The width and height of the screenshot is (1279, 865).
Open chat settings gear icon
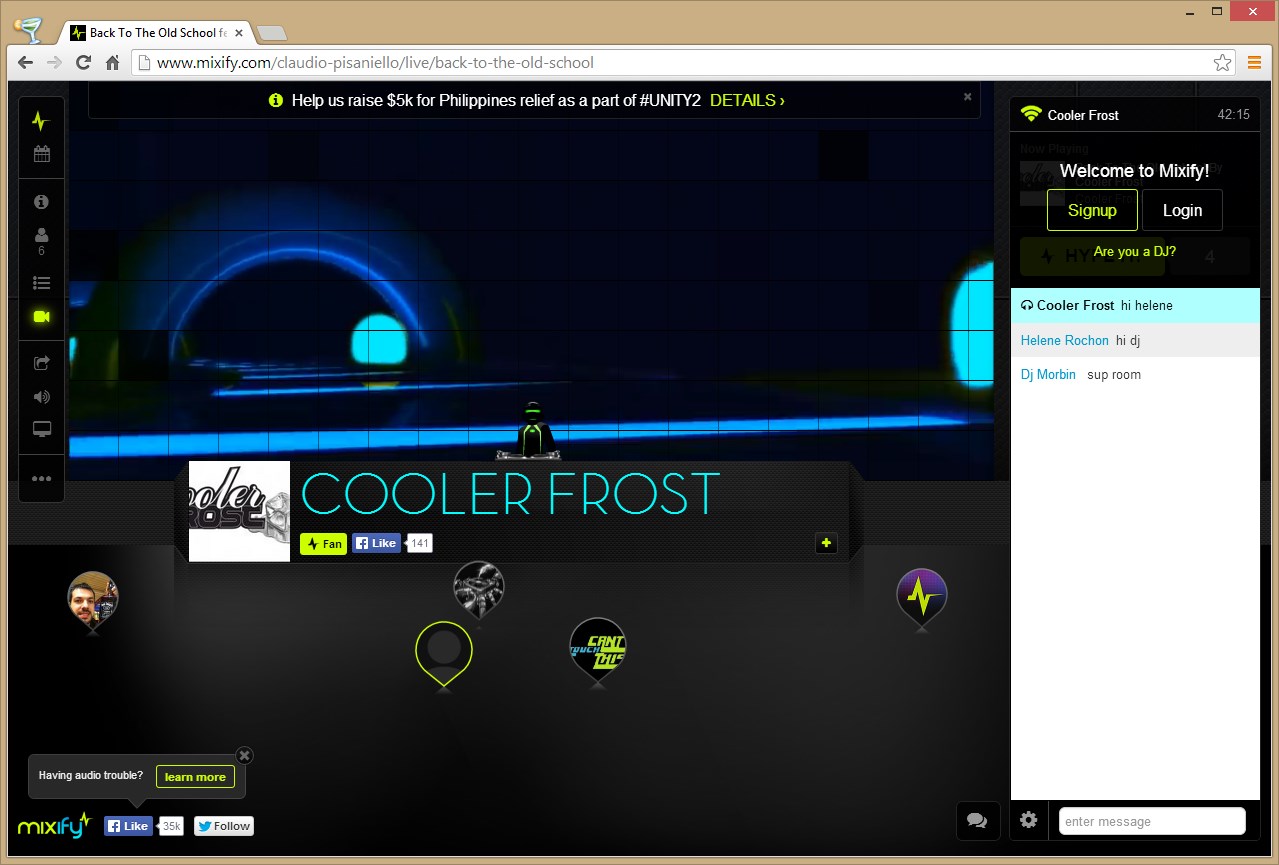tap(1028, 821)
